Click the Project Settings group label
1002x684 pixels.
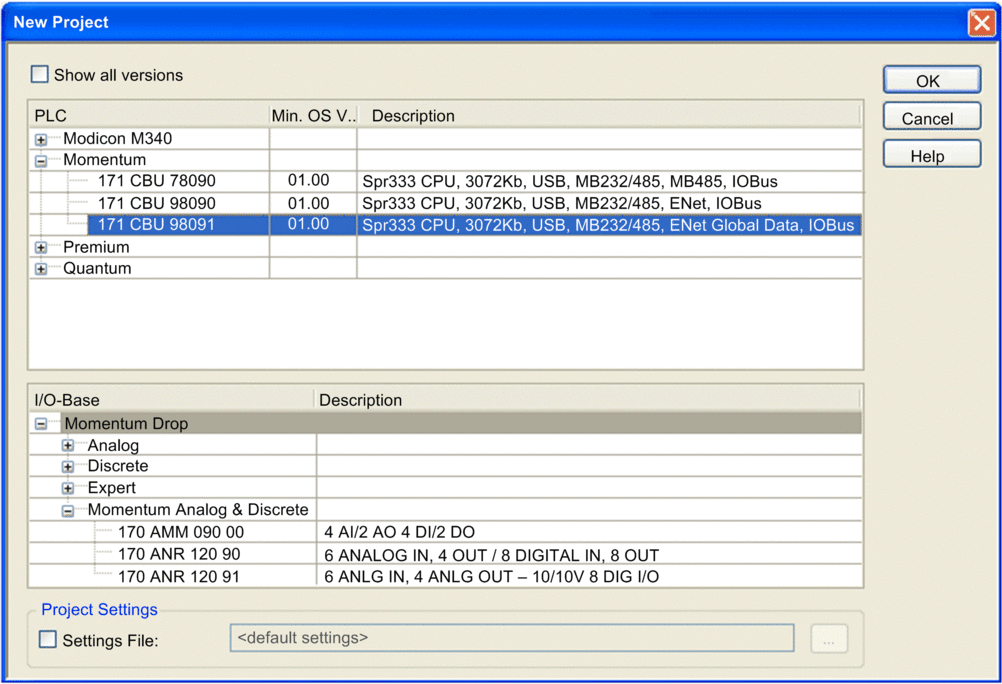pos(99,609)
